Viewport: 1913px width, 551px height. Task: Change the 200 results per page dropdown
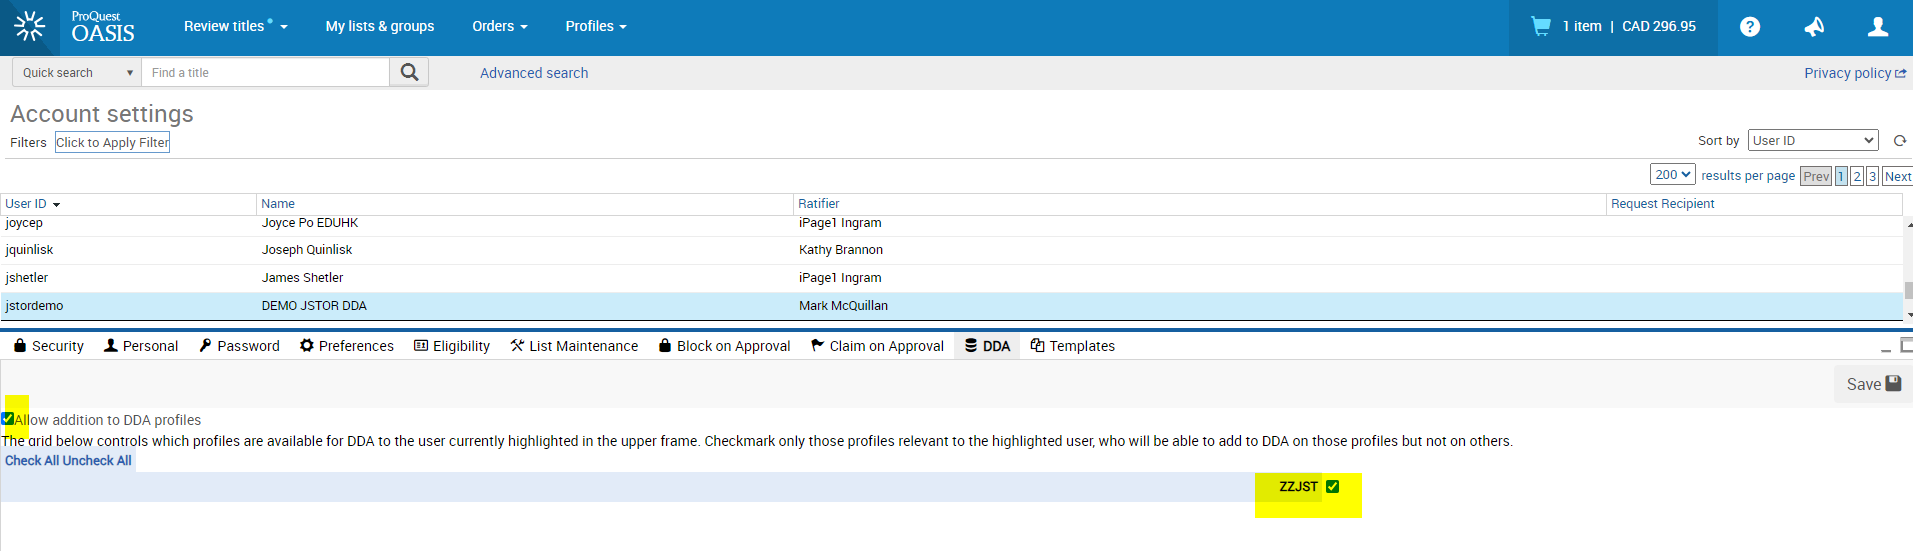tap(1672, 175)
